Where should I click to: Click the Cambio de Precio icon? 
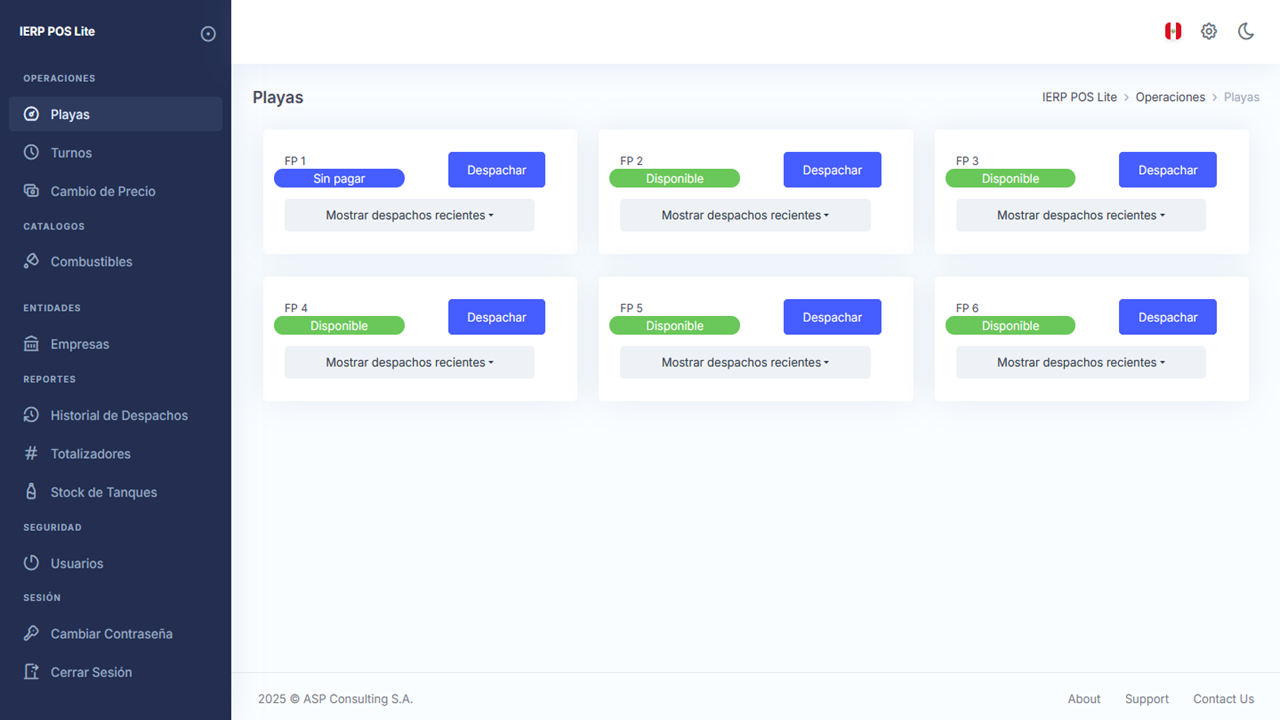[x=31, y=191]
